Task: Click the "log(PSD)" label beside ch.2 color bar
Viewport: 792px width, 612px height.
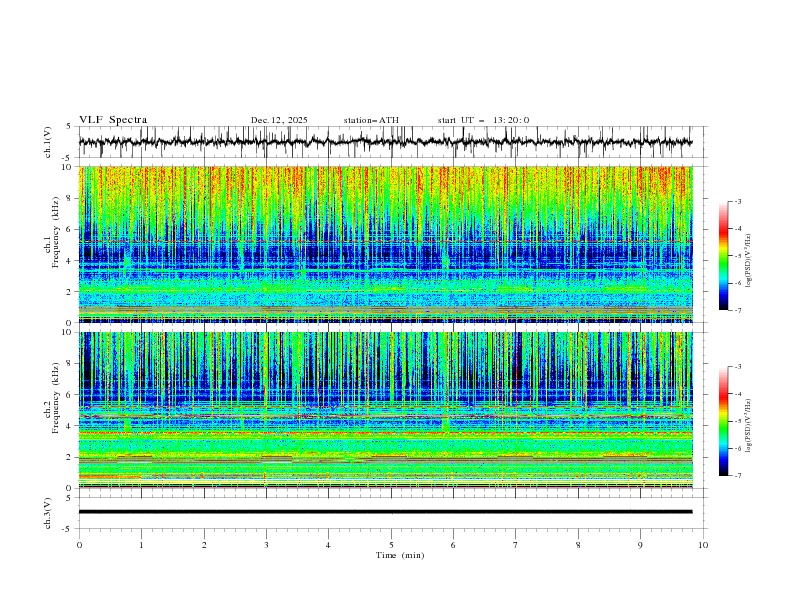Action: 749,425
